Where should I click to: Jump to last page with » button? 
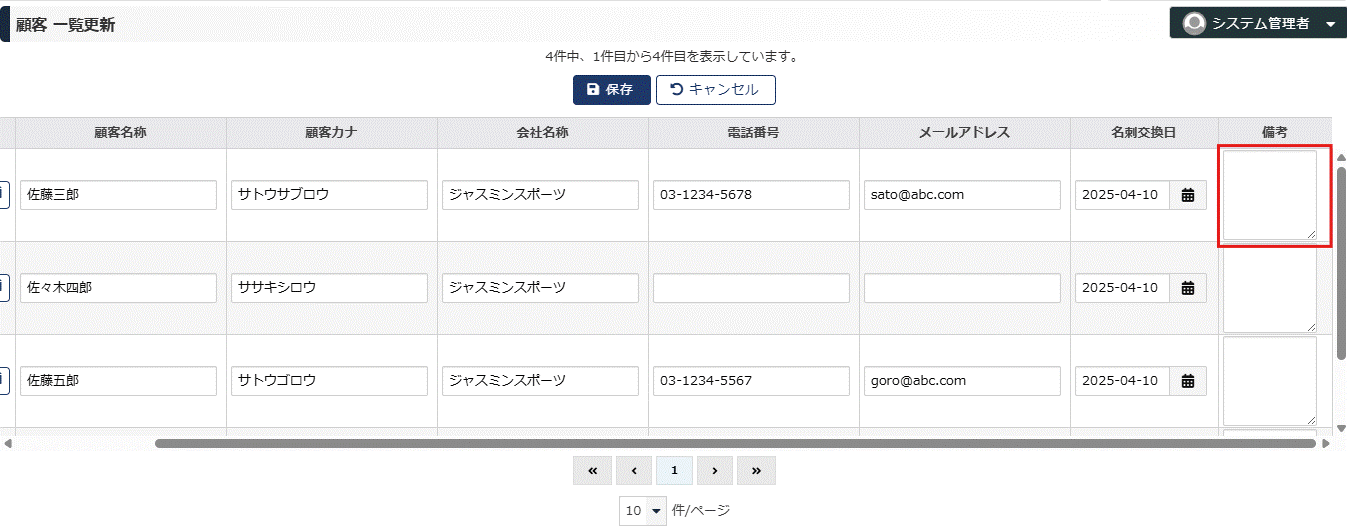pos(756,470)
